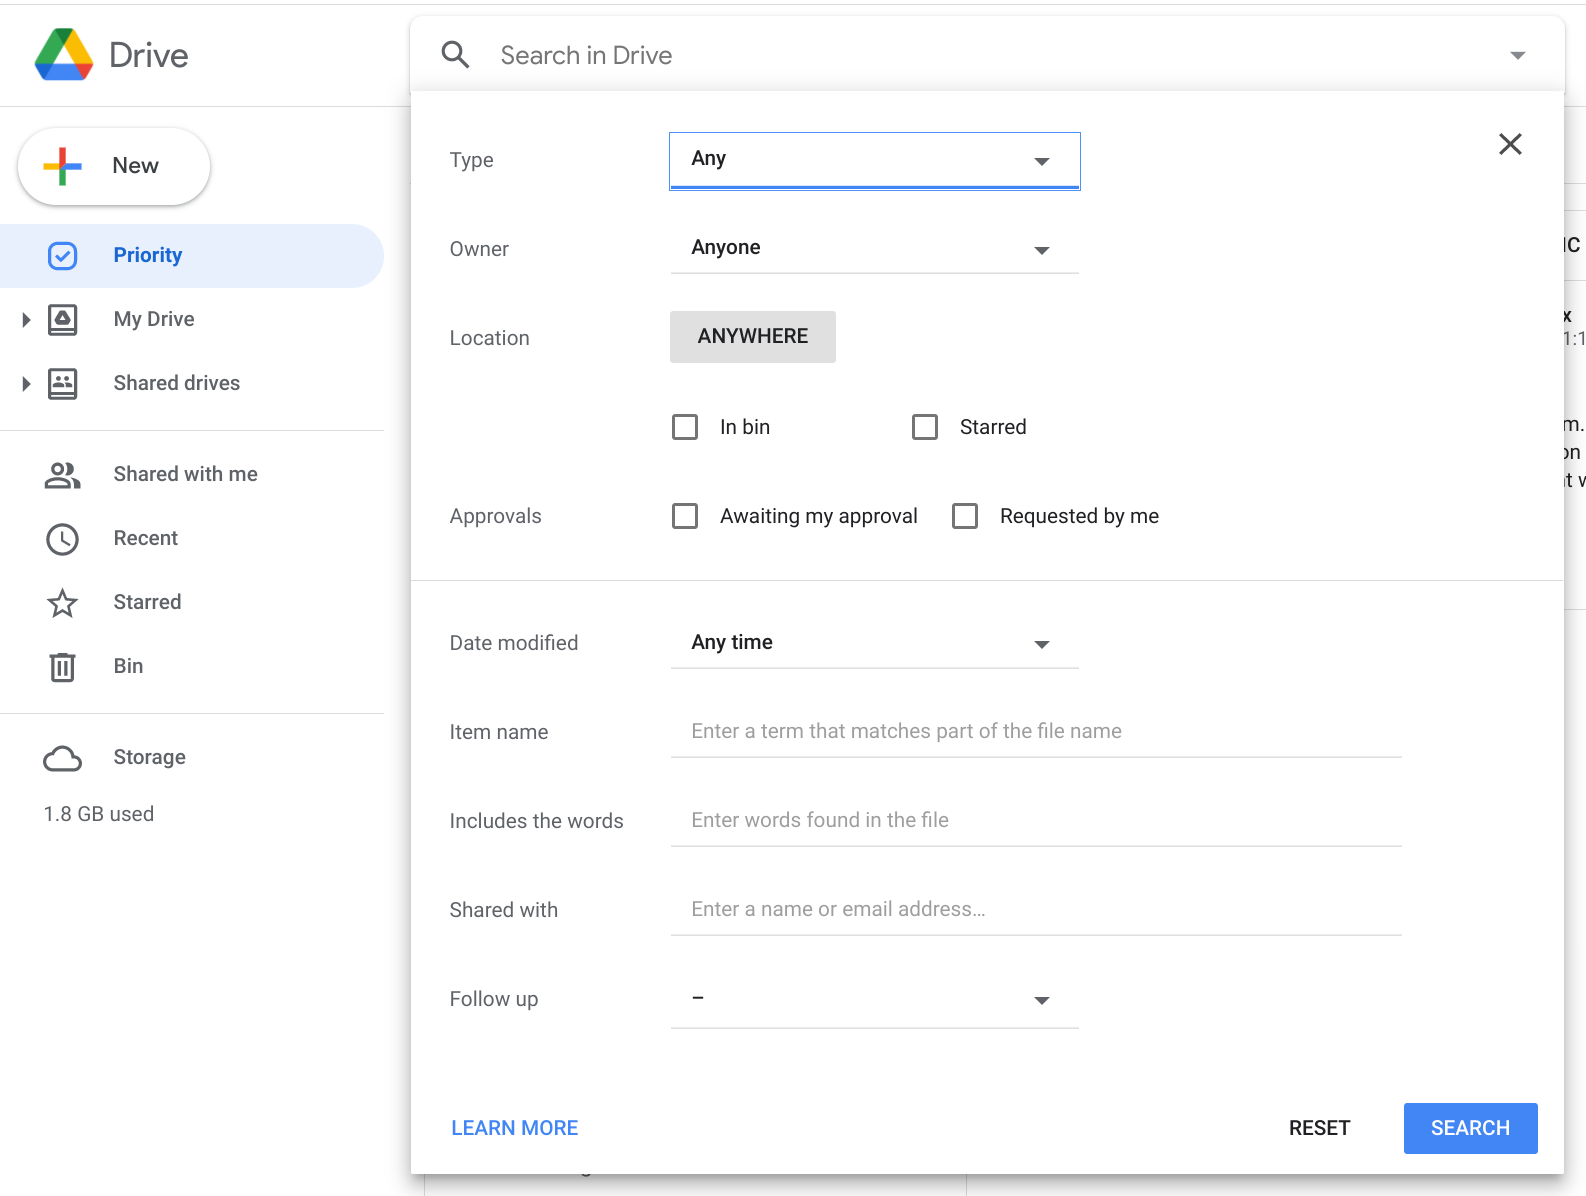Open the Follow up dropdown
Image resolution: width=1586 pixels, height=1196 pixels.
[875, 1000]
